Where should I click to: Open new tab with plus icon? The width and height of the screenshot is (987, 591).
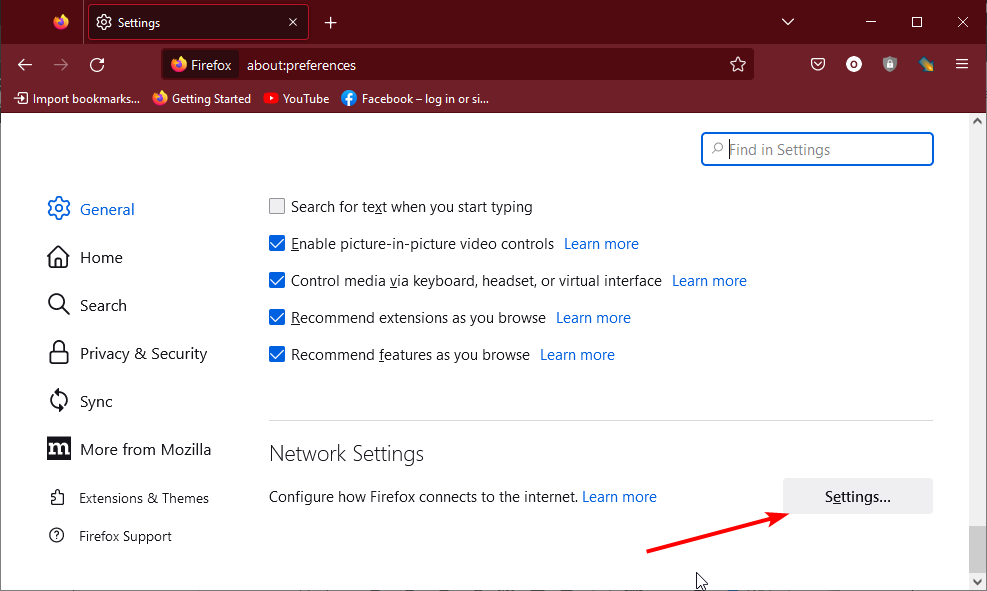[x=331, y=23]
